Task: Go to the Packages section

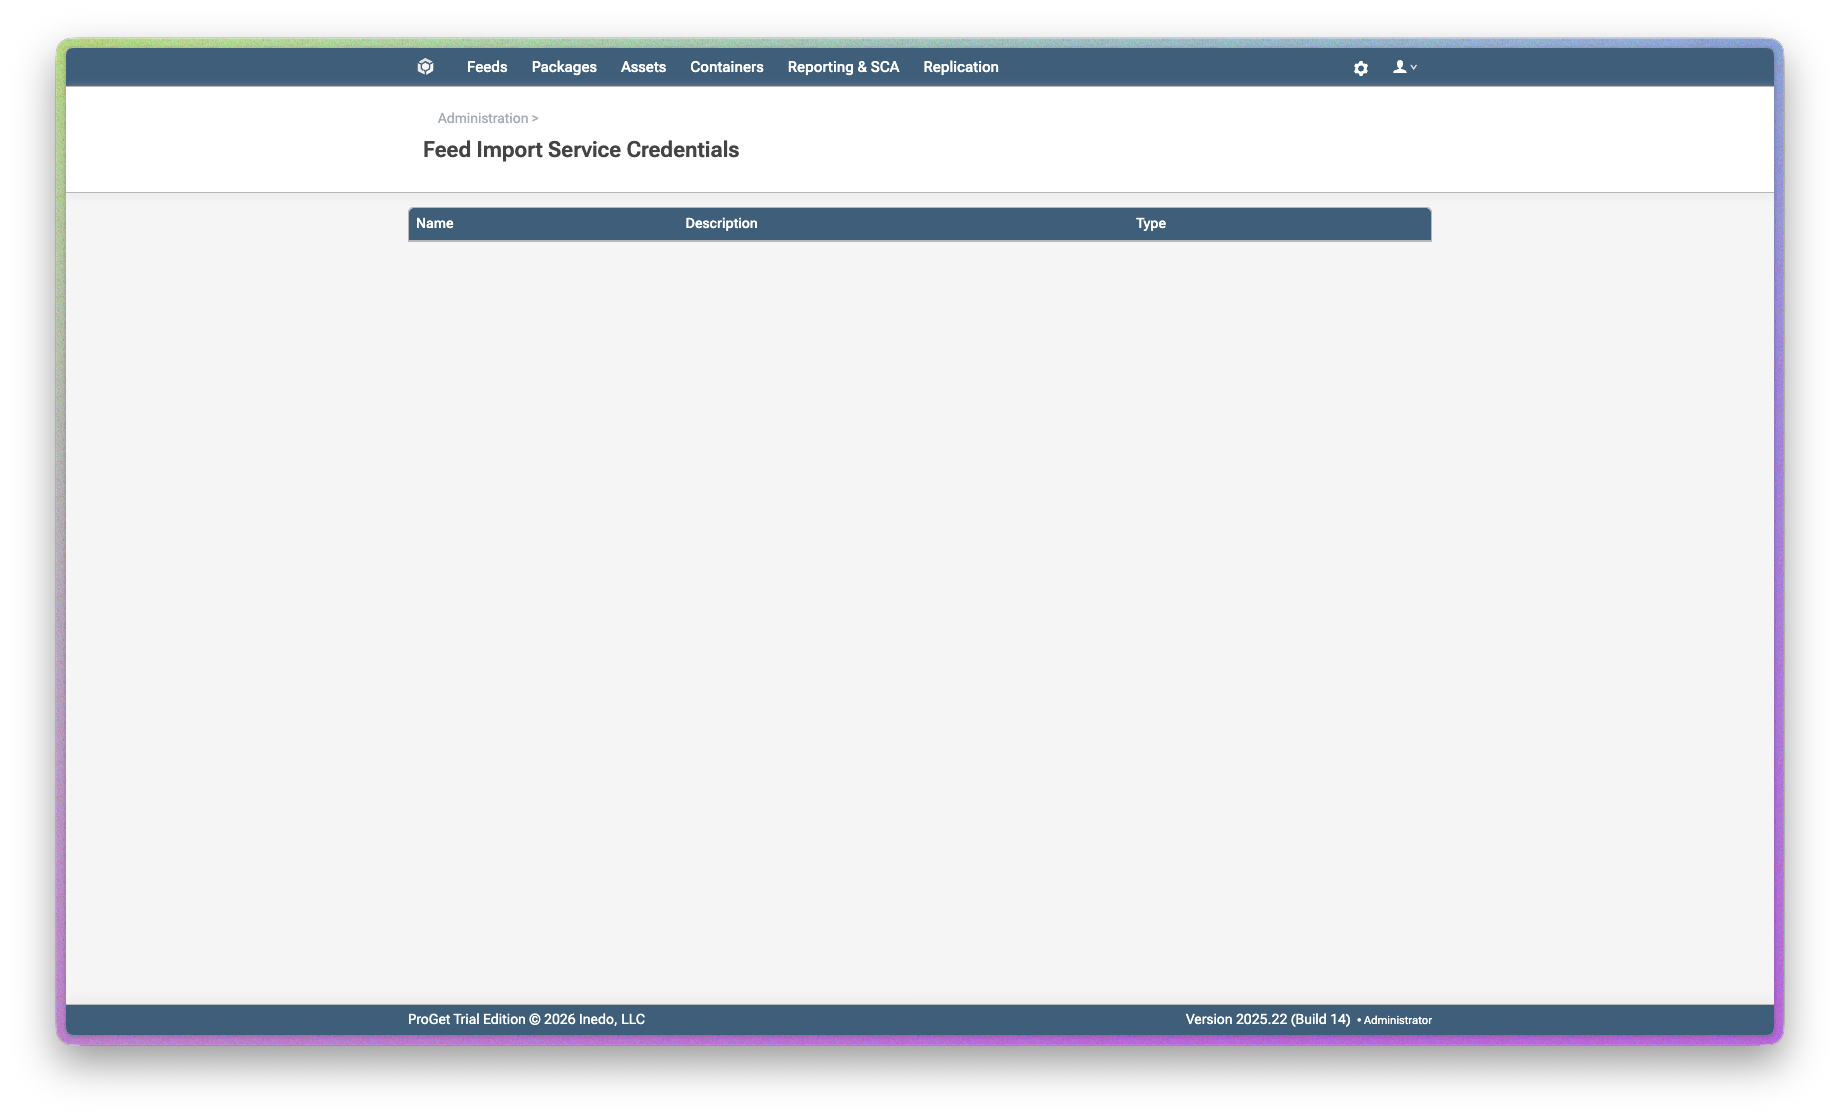Action: click(564, 67)
